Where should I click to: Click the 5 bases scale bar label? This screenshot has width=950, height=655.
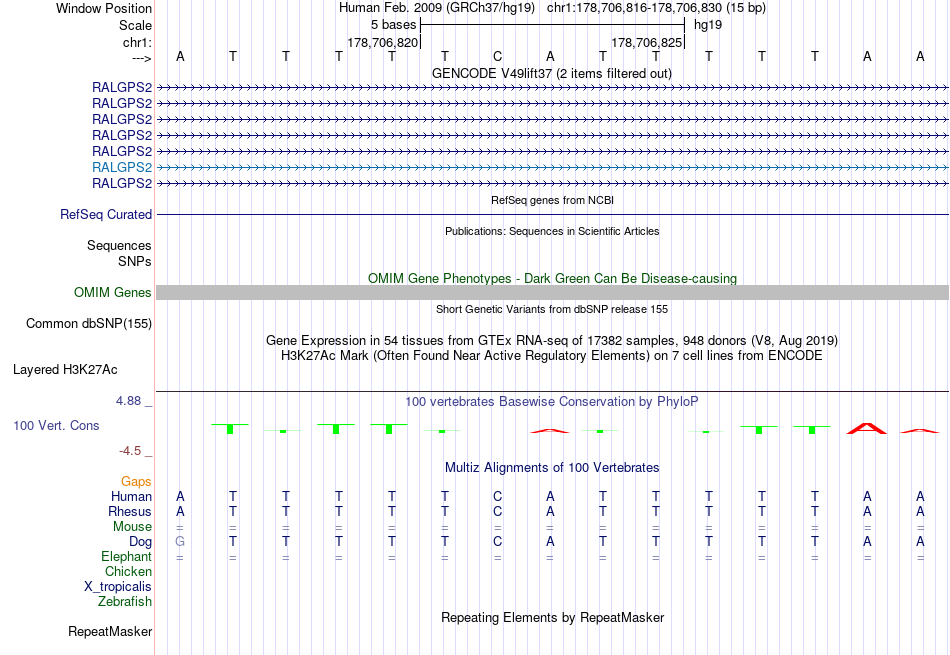(394, 25)
